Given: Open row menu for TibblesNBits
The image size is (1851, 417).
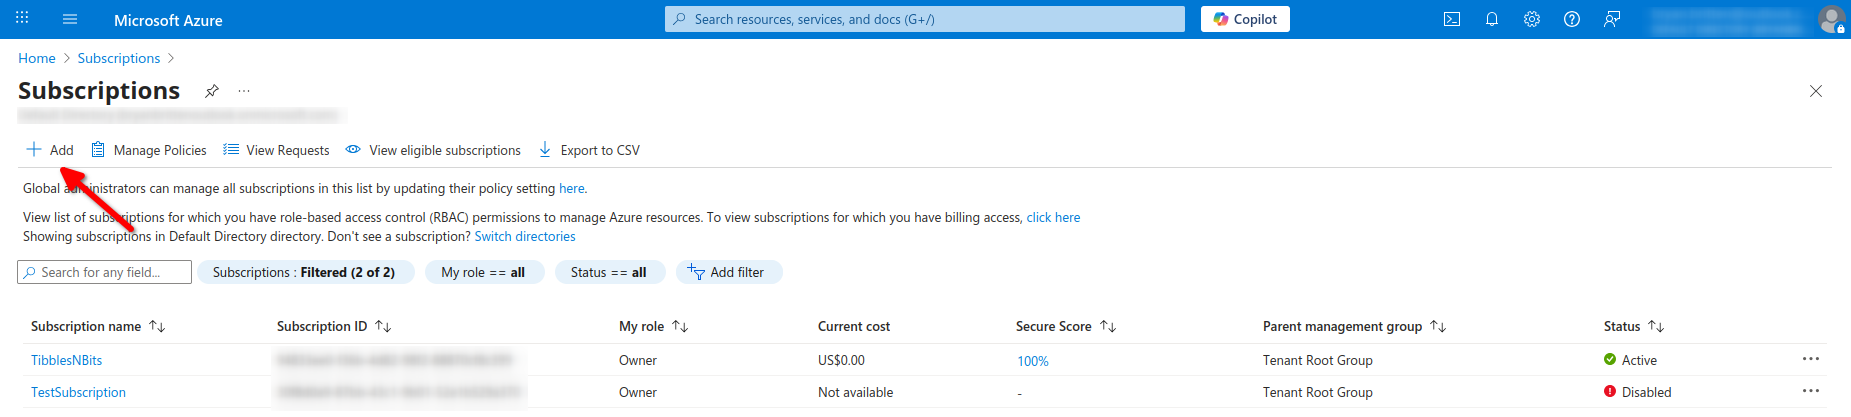Looking at the screenshot, I should click(1811, 359).
